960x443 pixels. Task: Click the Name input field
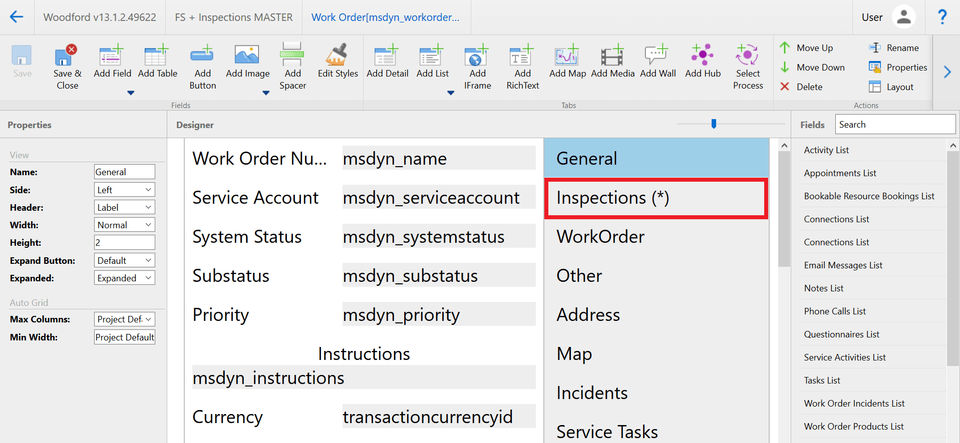(x=125, y=172)
